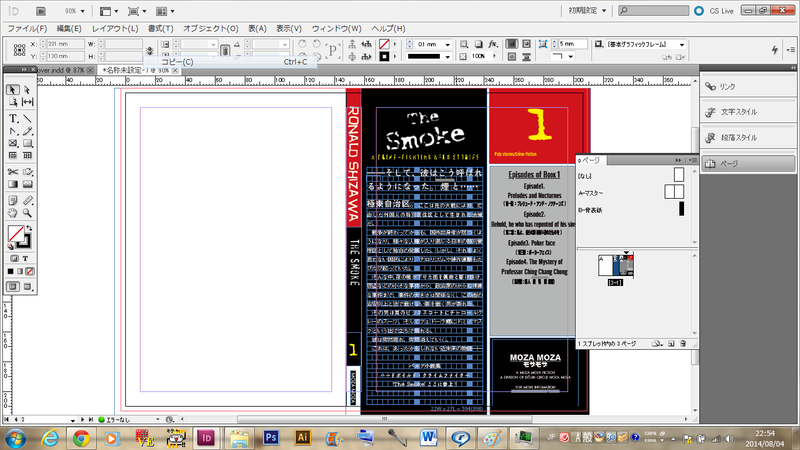800x450 pixels.
Task: Toggle formatting affects text button
Action: click(26, 259)
